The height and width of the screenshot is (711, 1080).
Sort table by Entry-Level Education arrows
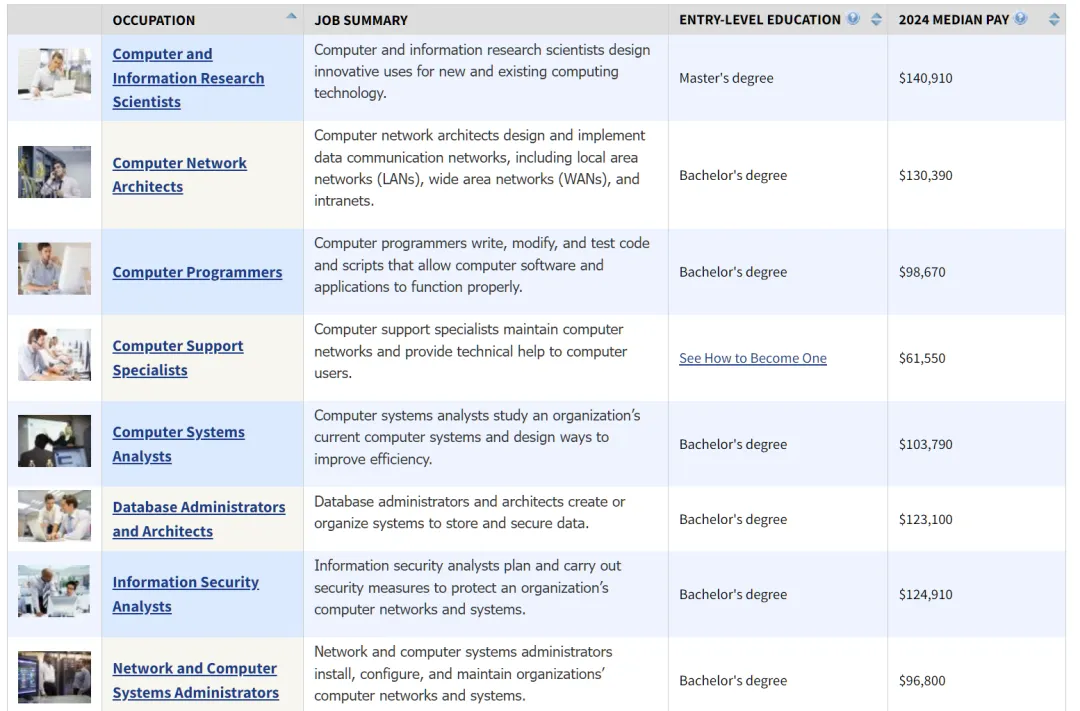[876, 19]
